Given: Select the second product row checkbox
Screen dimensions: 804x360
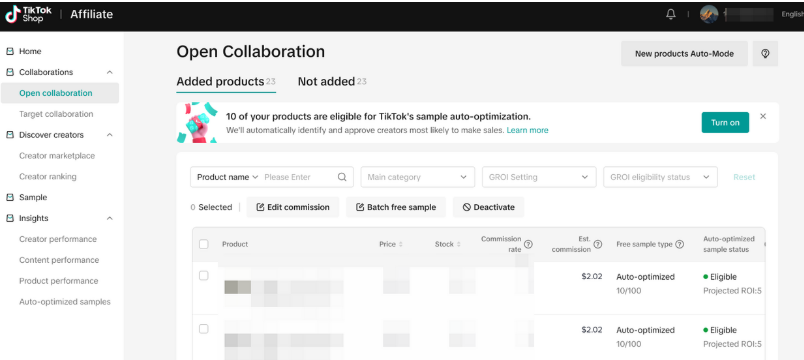Looking at the screenshot, I should [204, 329].
